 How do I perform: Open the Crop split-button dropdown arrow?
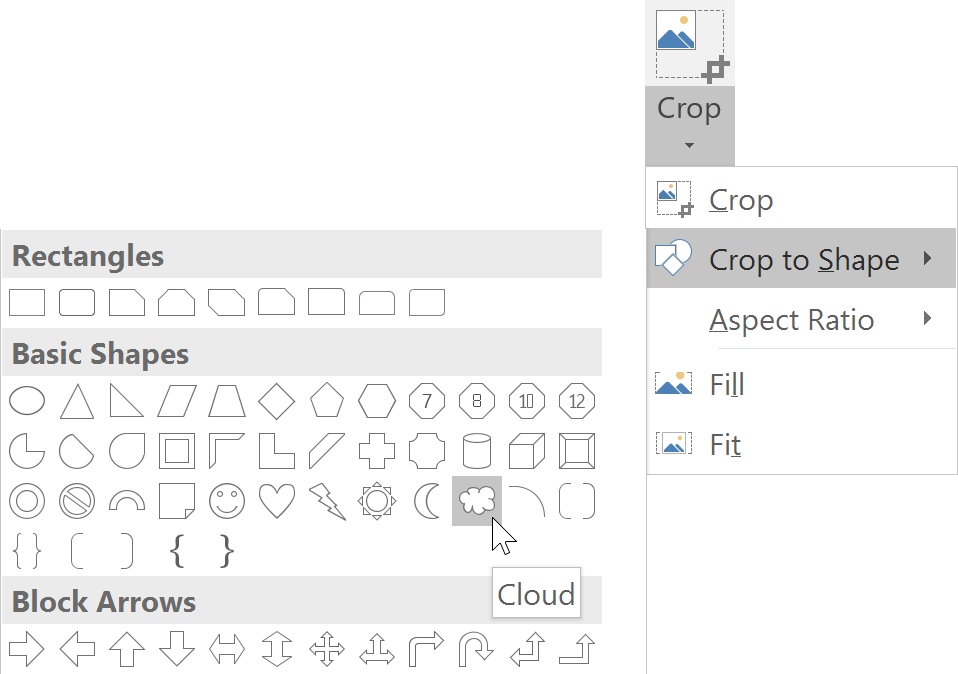[x=689, y=146]
